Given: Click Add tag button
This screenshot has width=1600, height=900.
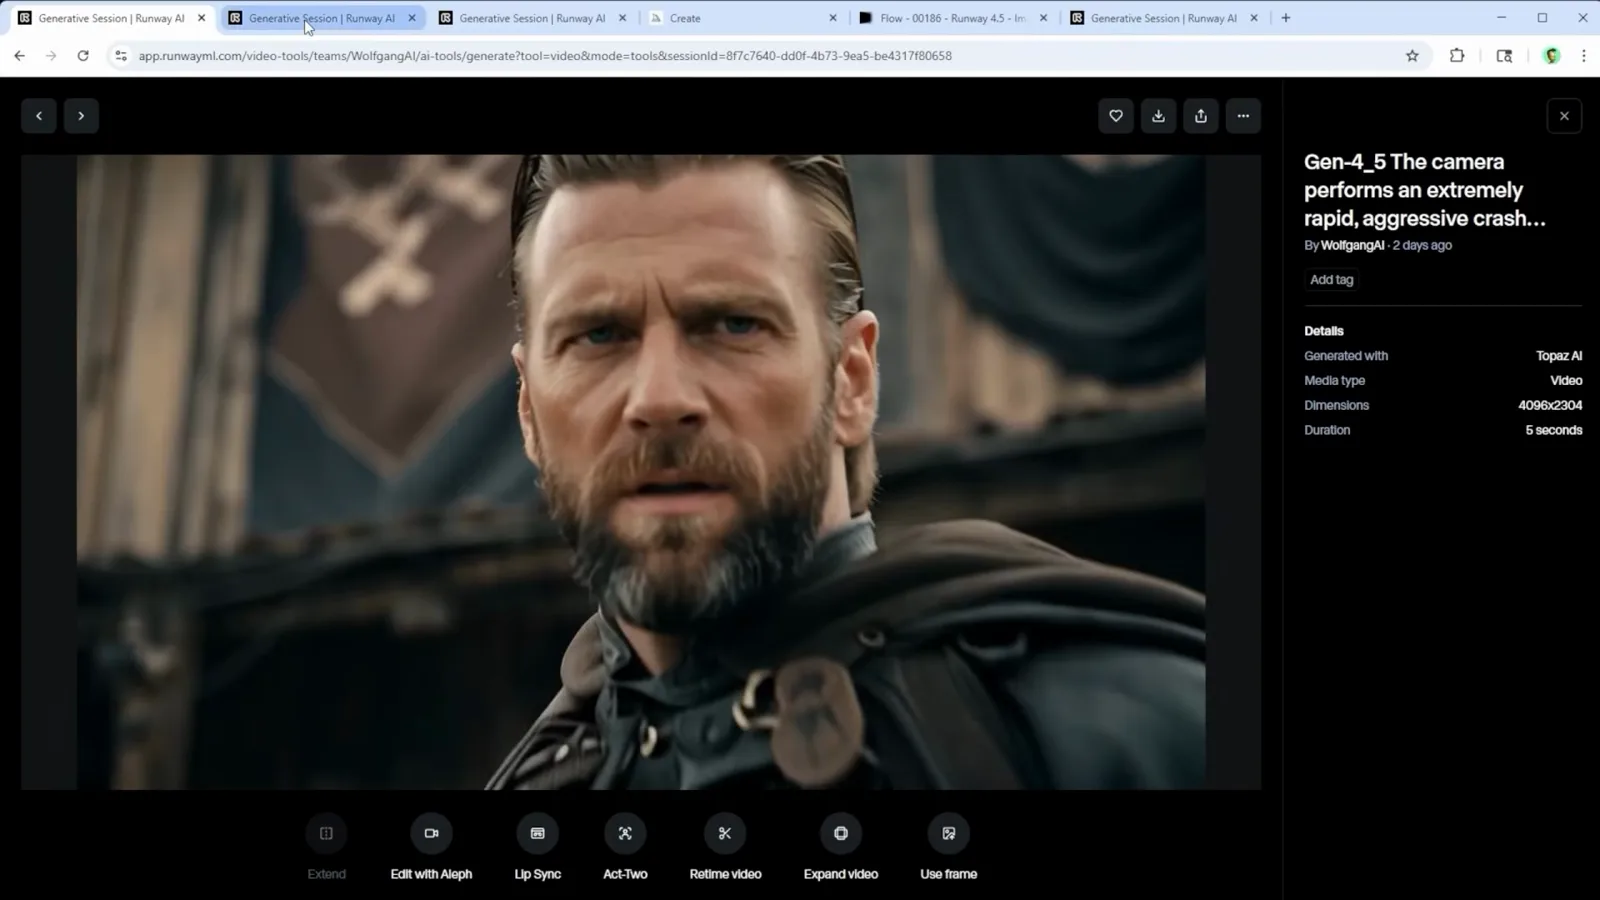Looking at the screenshot, I should (1331, 280).
